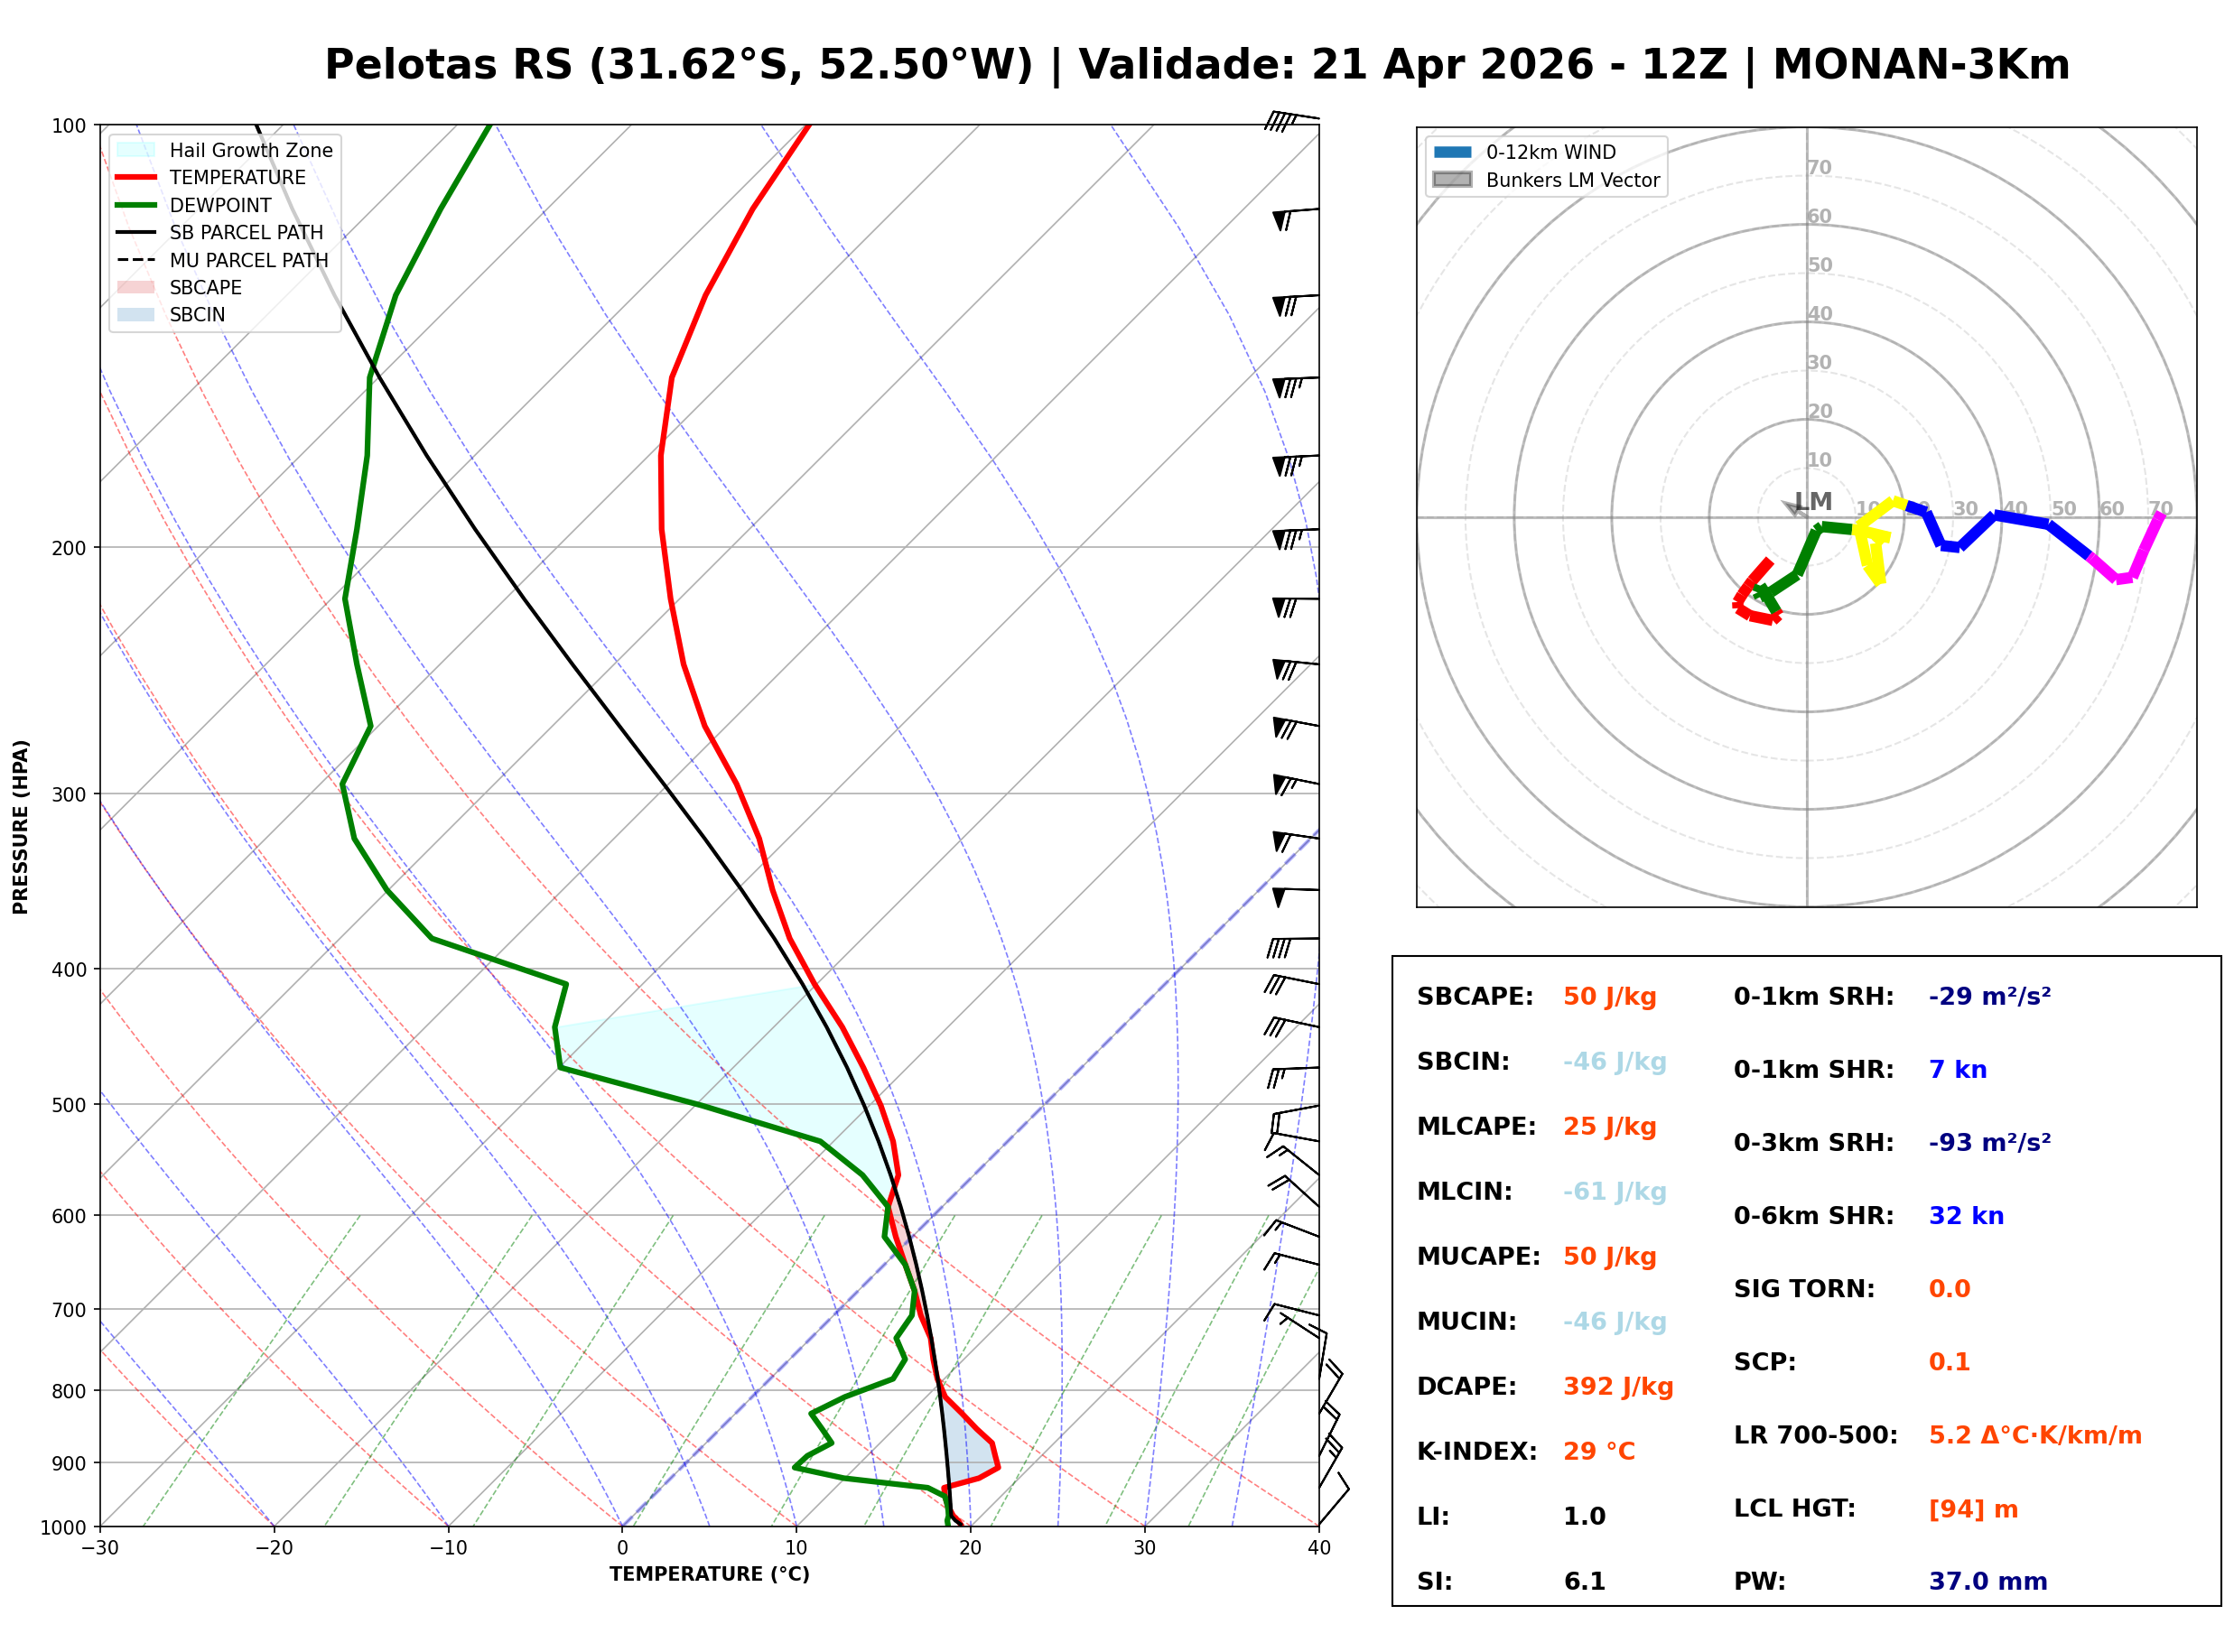This screenshot has width=2234, height=1652.
Task: Click the PRESSURE (HPA) axis label
Action: (x=21, y=826)
